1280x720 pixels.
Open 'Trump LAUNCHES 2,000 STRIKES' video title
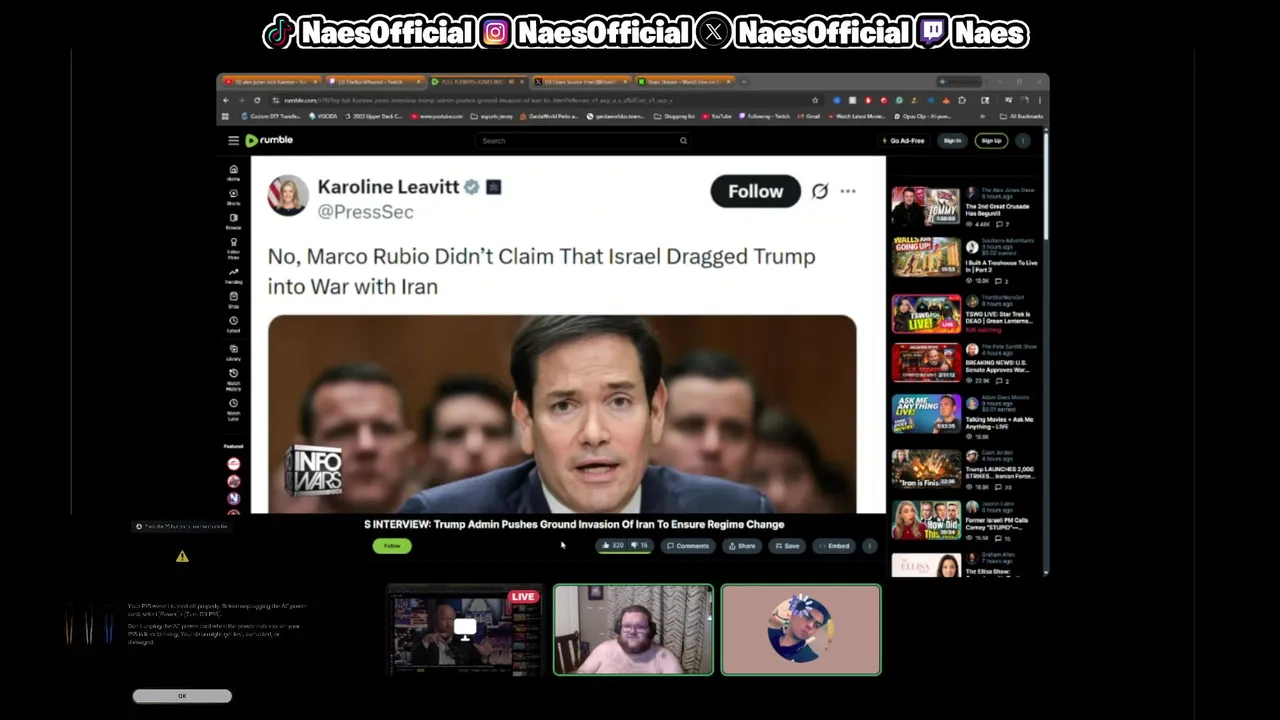tap(1000, 472)
